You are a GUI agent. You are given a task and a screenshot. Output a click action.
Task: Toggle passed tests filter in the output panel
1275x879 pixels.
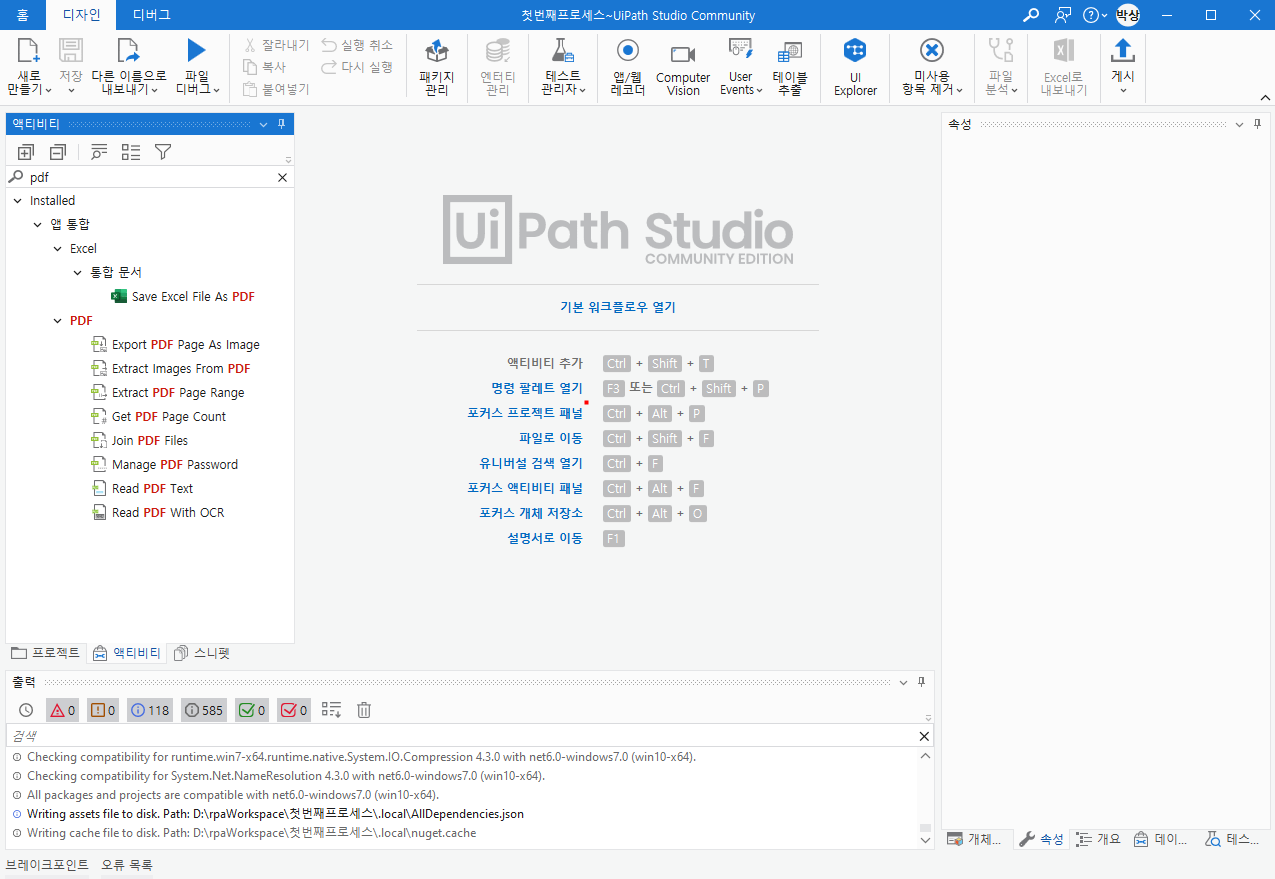coord(252,710)
